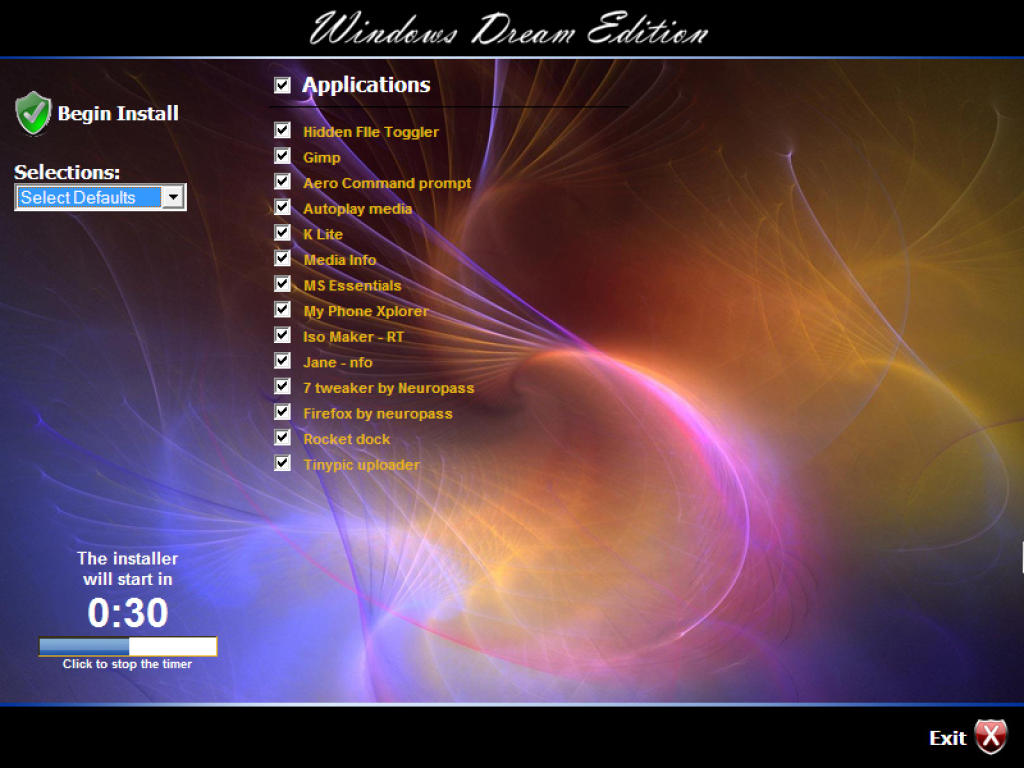The image size is (1024, 768).
Task: Toggle the Applications master checkbox
Action: pos(282,85)
